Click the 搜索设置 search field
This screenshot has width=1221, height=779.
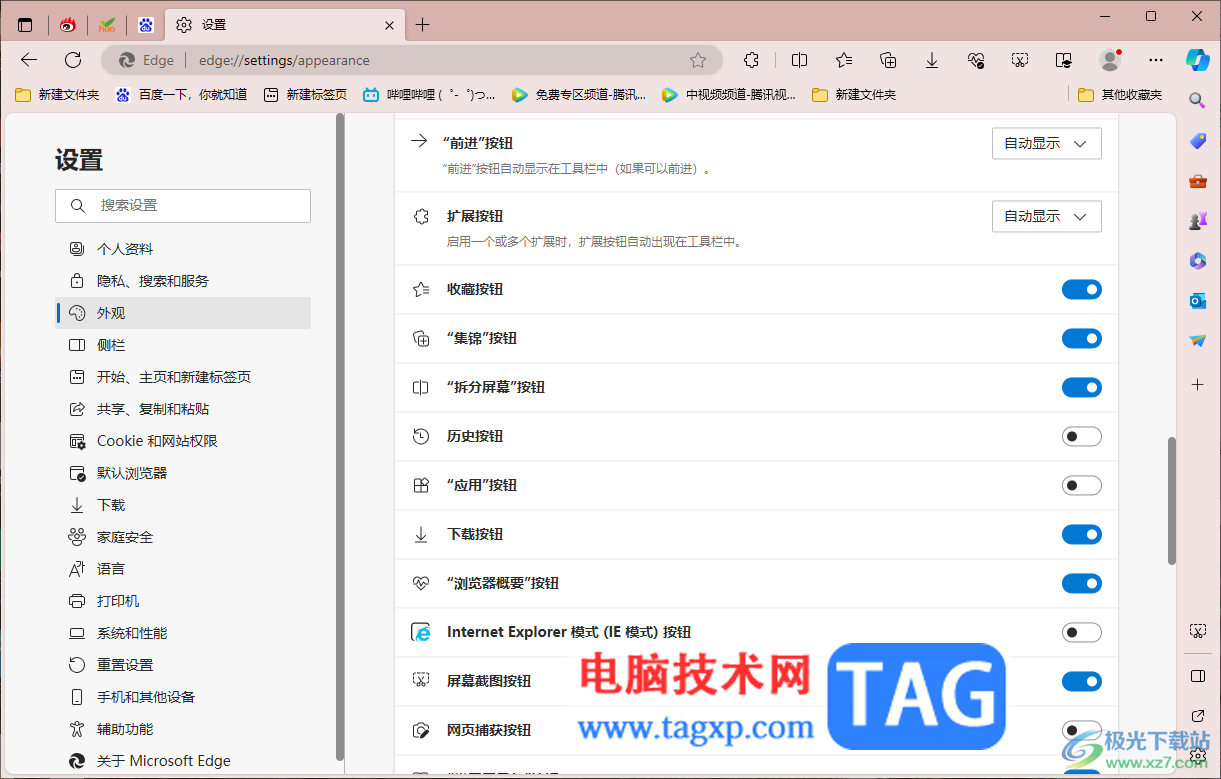coord(183,205)
